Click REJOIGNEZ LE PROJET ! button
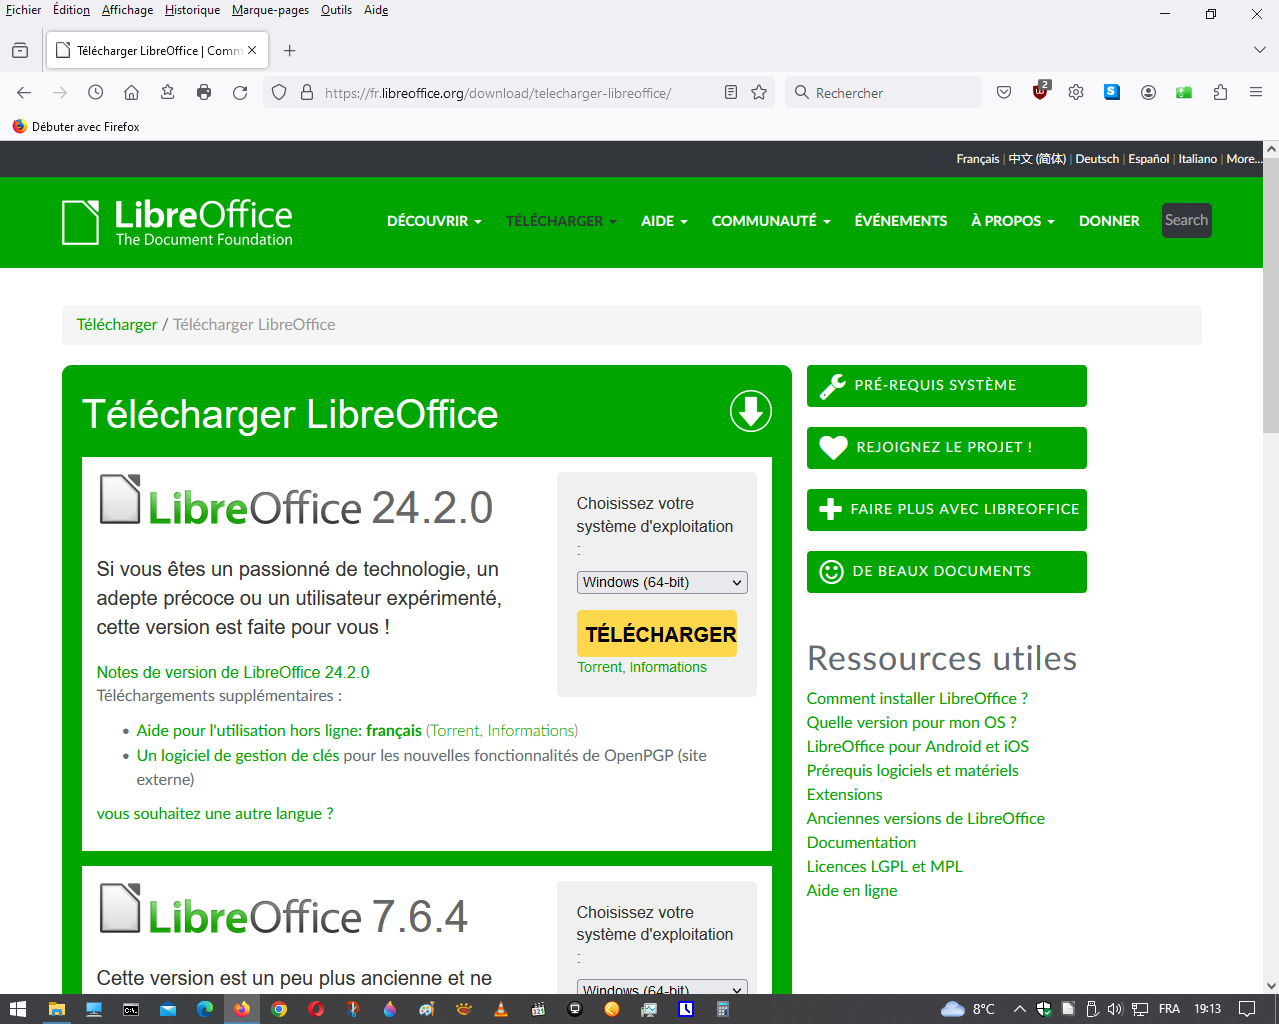1279x1024 pixels. [x=946, y=448]
